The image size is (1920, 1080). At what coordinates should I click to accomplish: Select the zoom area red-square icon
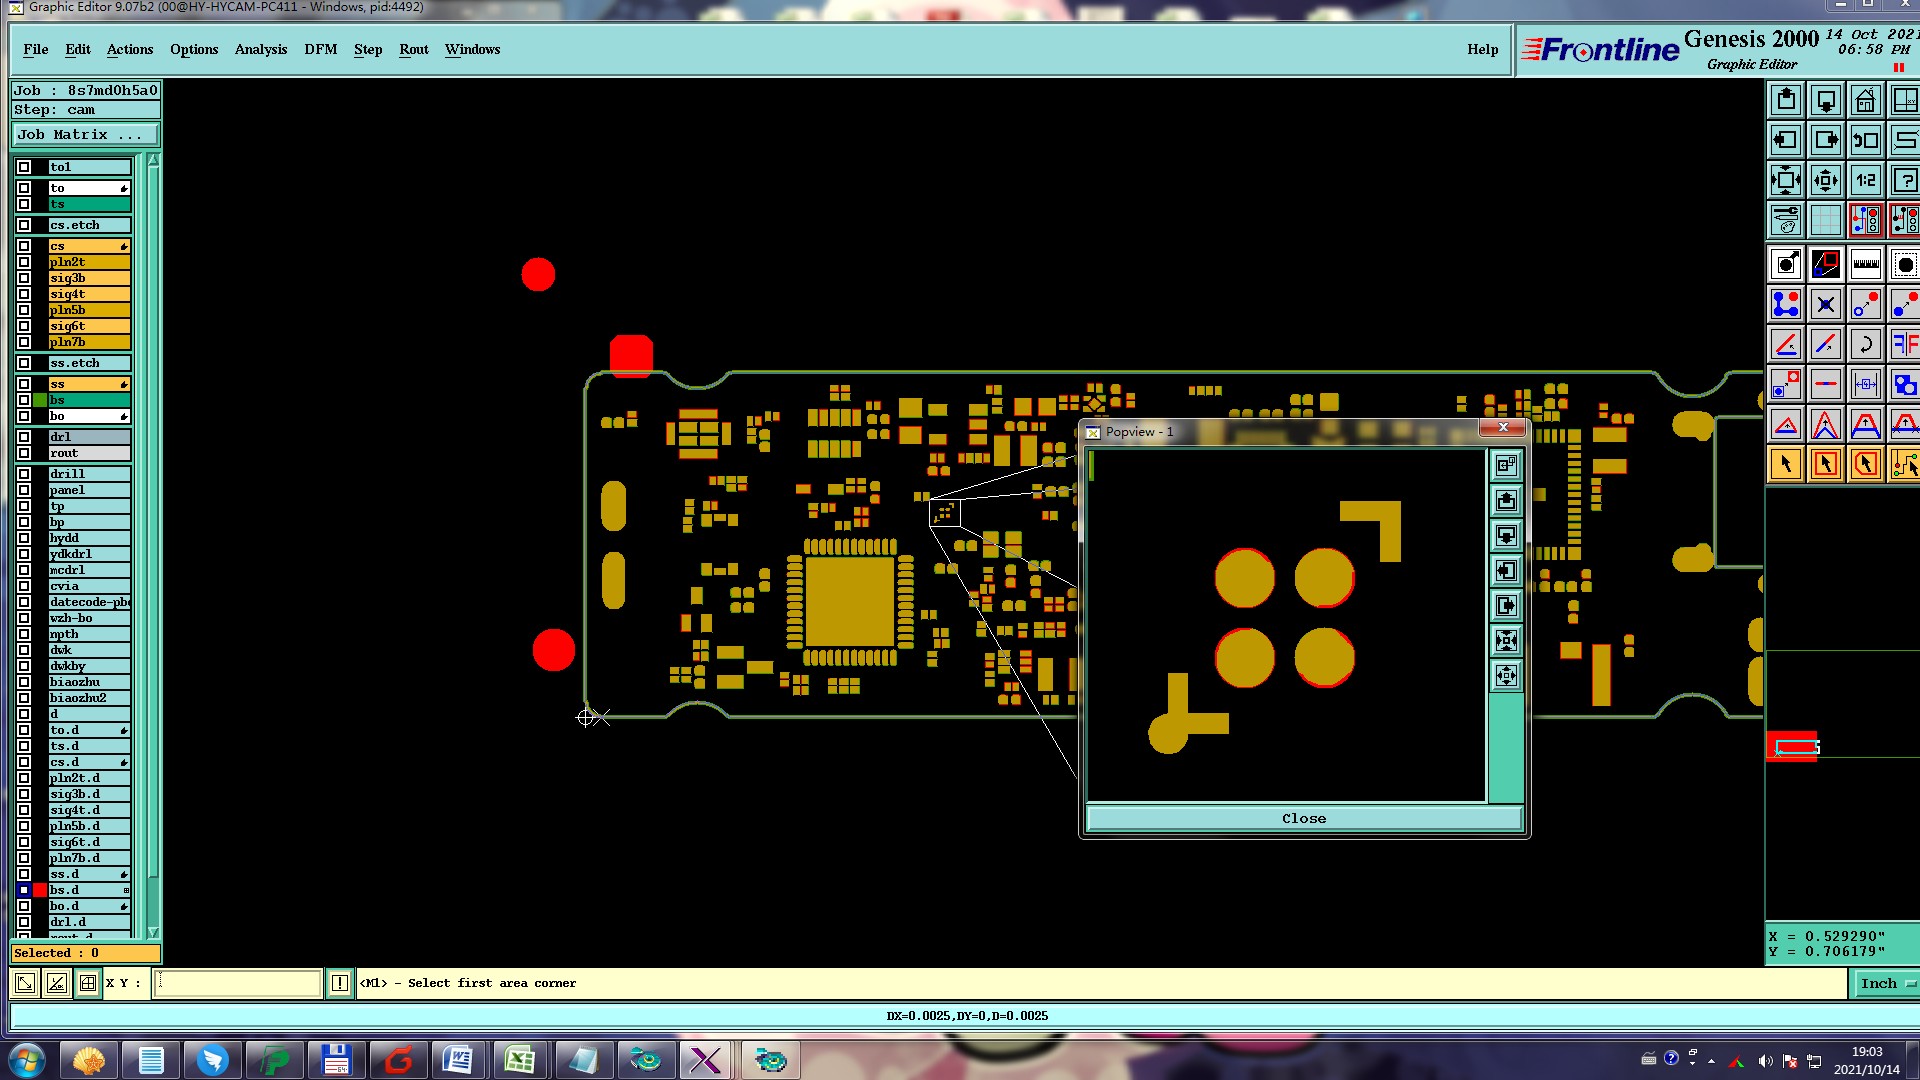point(1825,265)
